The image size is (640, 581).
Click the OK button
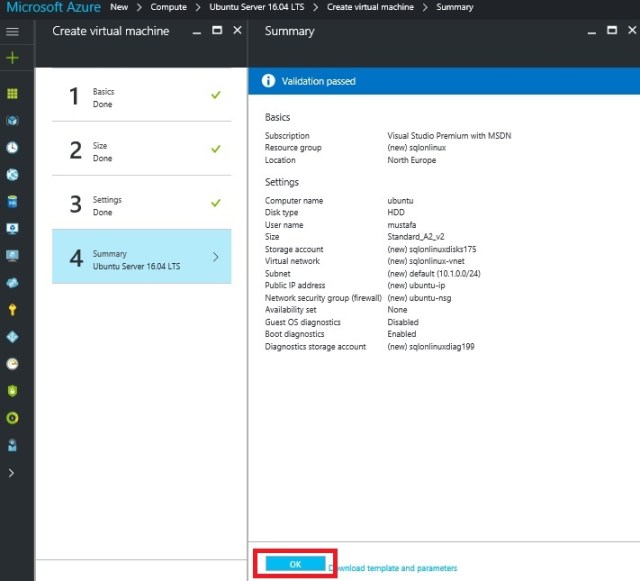click(295, 564)
